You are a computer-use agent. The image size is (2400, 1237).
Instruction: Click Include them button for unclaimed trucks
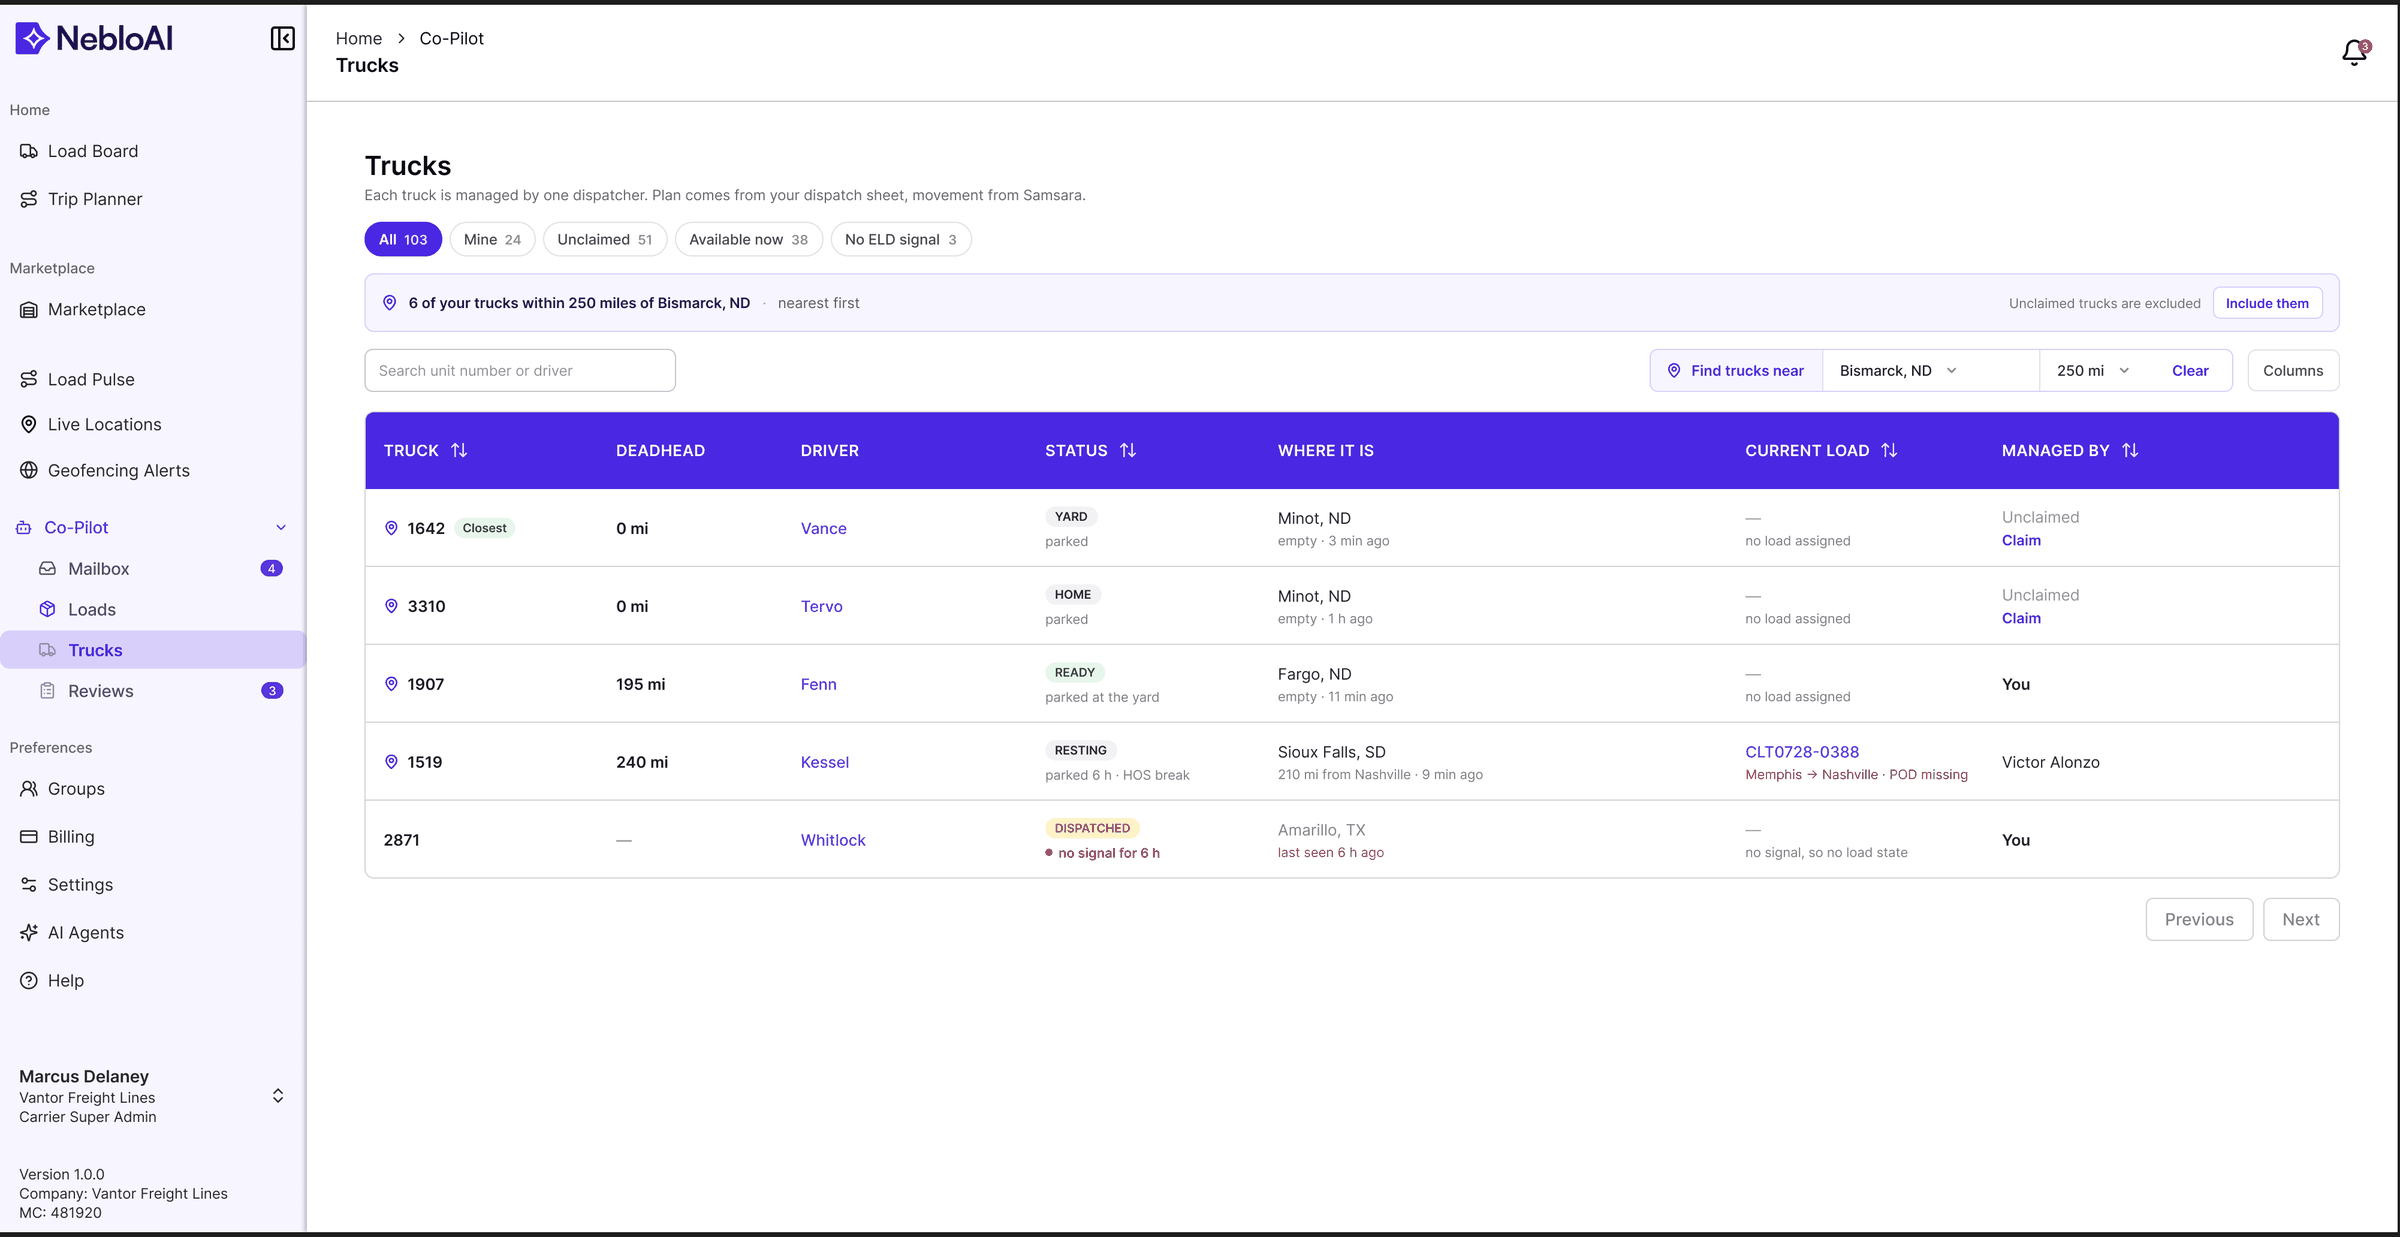tap(2267, 303)
